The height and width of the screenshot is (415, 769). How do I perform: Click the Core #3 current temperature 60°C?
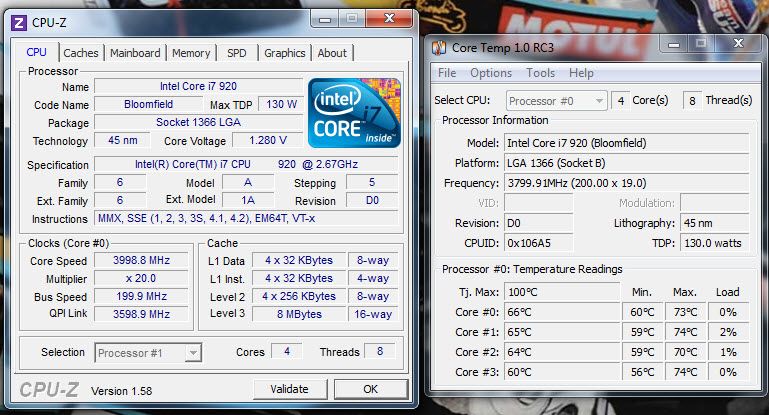(x=562, y=372)
